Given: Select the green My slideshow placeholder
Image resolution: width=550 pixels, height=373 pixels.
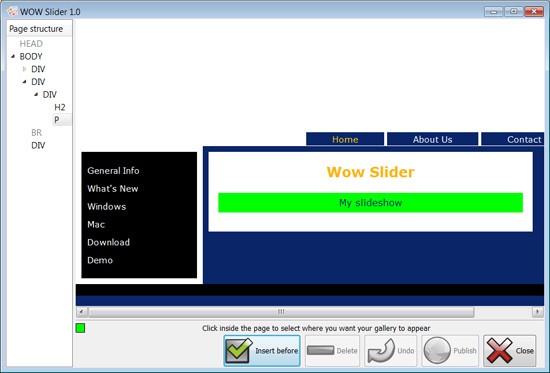Looking at the screenshot, I should tap(370, 202).
